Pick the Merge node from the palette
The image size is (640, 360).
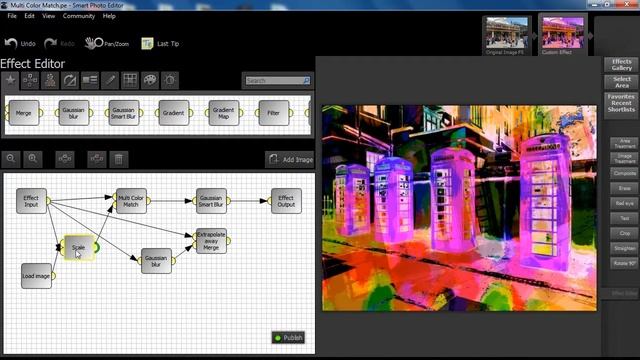[23, 113]
